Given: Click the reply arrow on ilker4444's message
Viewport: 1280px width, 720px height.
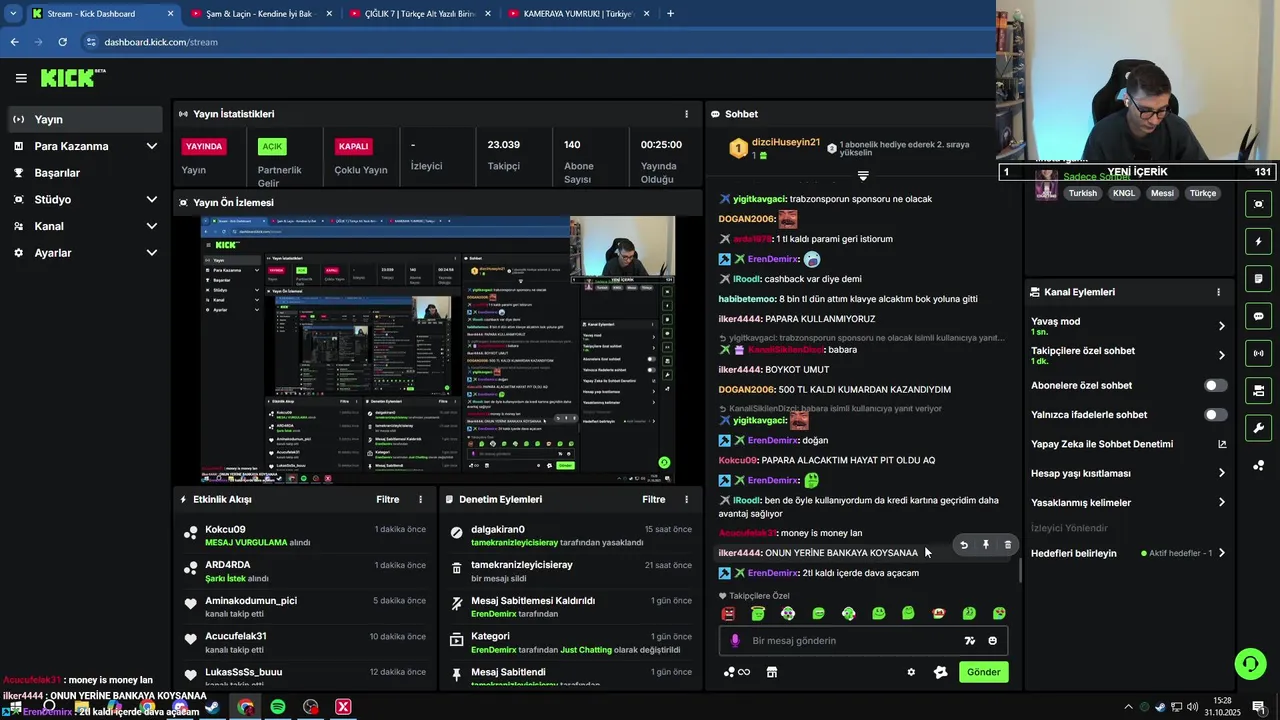Looking at the screenshot, I should (x=964, y=545).
